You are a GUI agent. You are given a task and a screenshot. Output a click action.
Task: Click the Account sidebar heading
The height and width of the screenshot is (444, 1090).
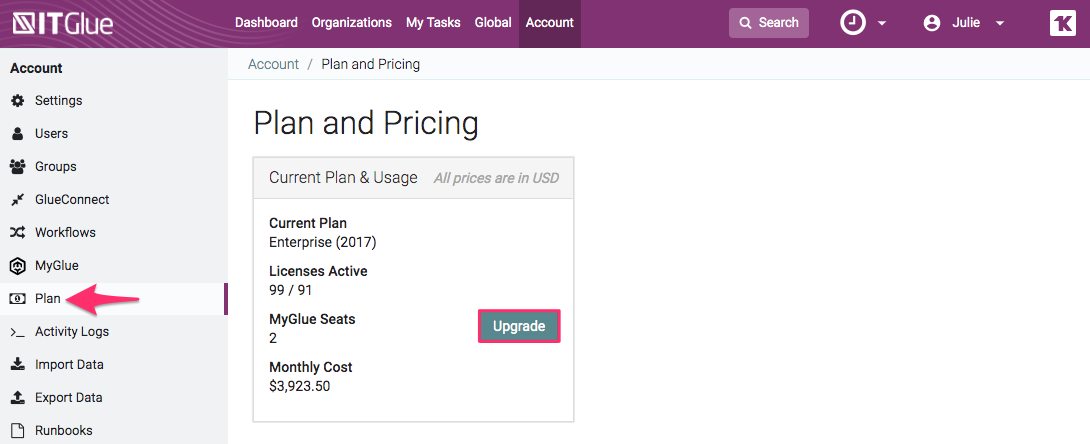point(36,68)
